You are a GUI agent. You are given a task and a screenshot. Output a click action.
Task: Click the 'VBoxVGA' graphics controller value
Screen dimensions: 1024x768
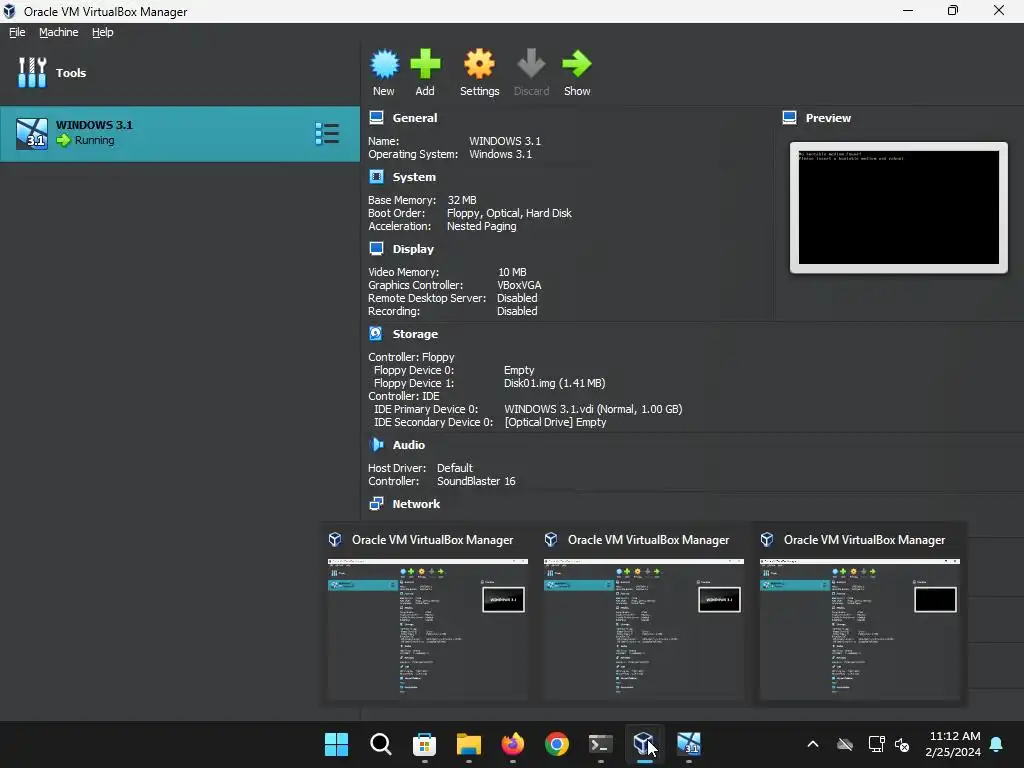click(519, 285)
